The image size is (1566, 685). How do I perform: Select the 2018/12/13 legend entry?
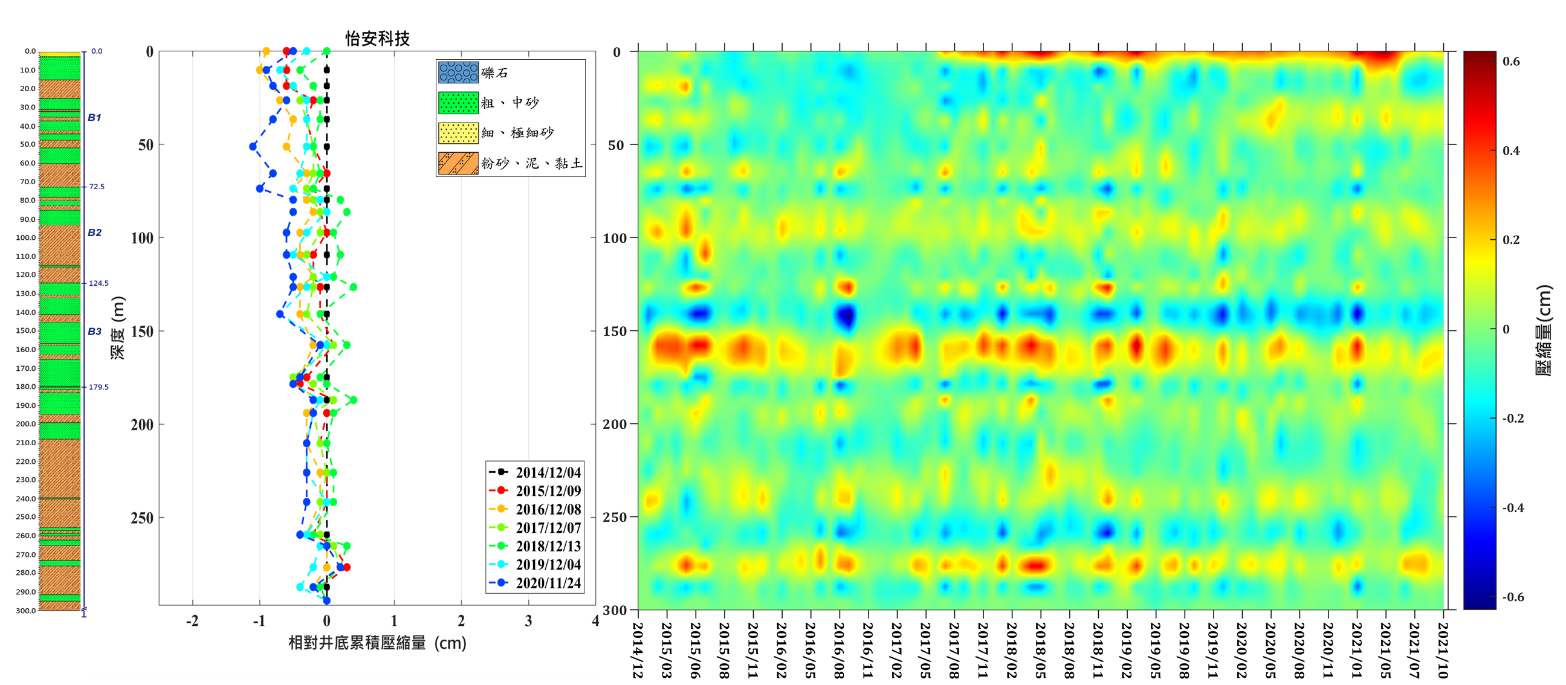tap(548, 548)
